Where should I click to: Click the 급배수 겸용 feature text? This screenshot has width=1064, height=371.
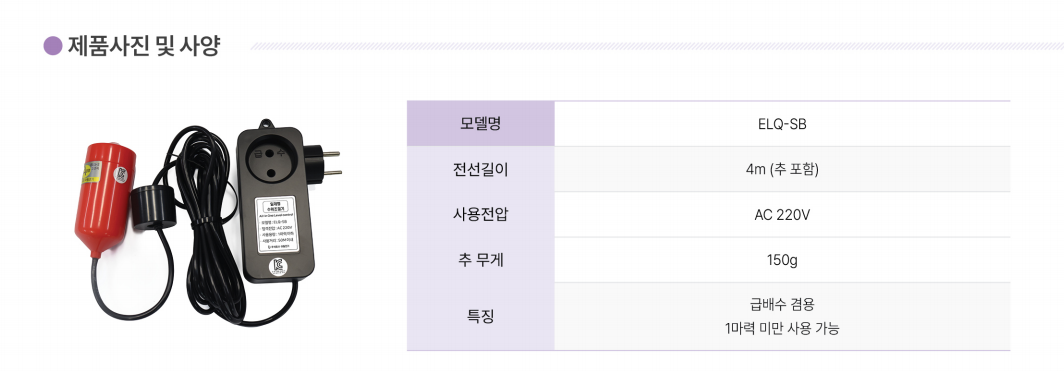click(x=782, y=304)
